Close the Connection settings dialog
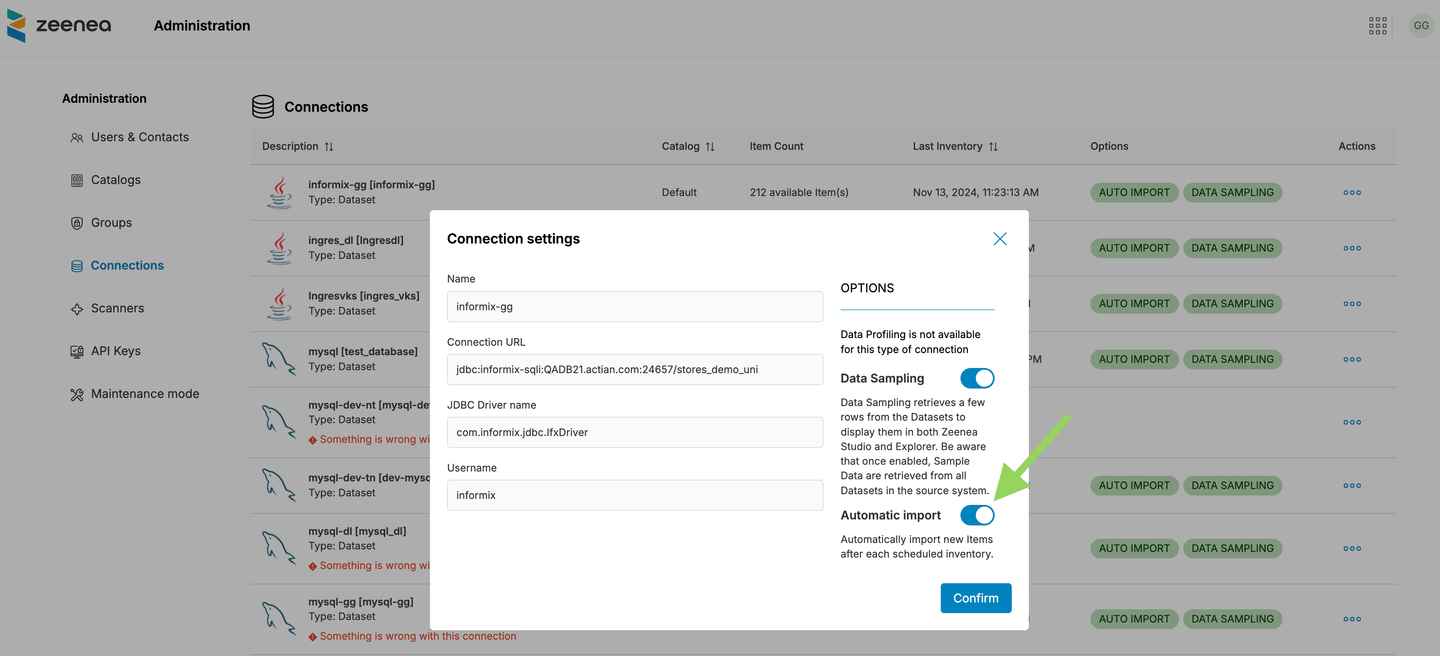The height and width of the screenshot is (656, 1440). point(999,239)
